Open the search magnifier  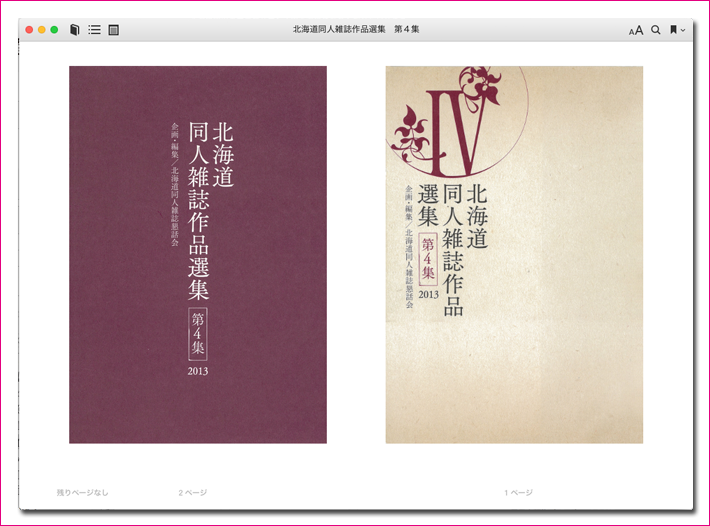(655, 30)
